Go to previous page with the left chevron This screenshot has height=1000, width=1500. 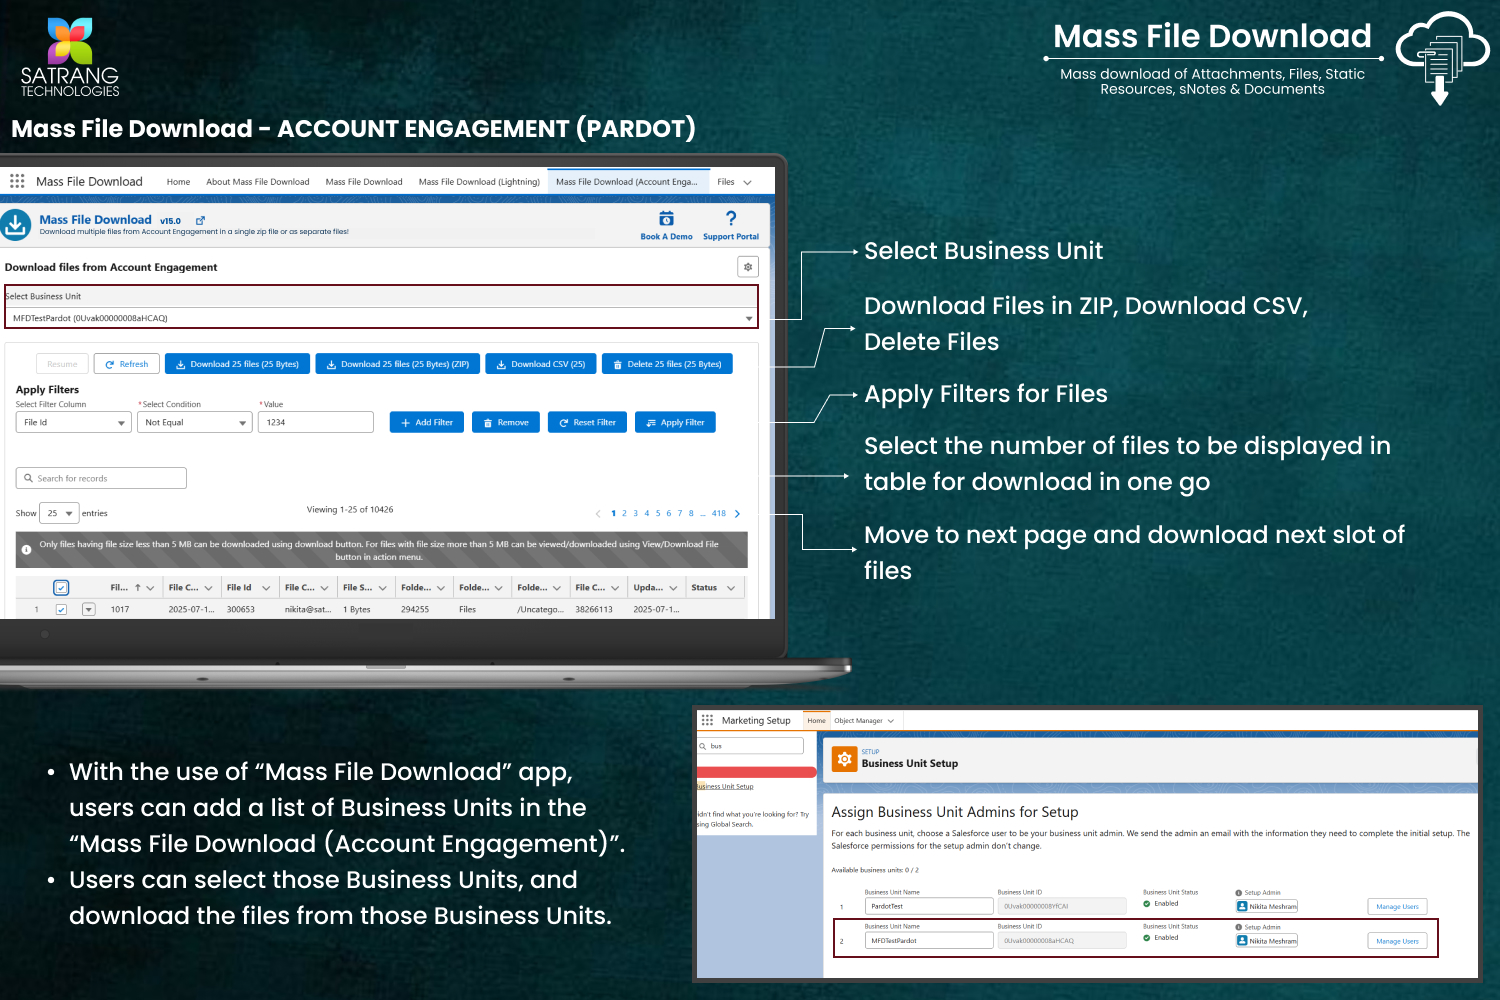598,513
